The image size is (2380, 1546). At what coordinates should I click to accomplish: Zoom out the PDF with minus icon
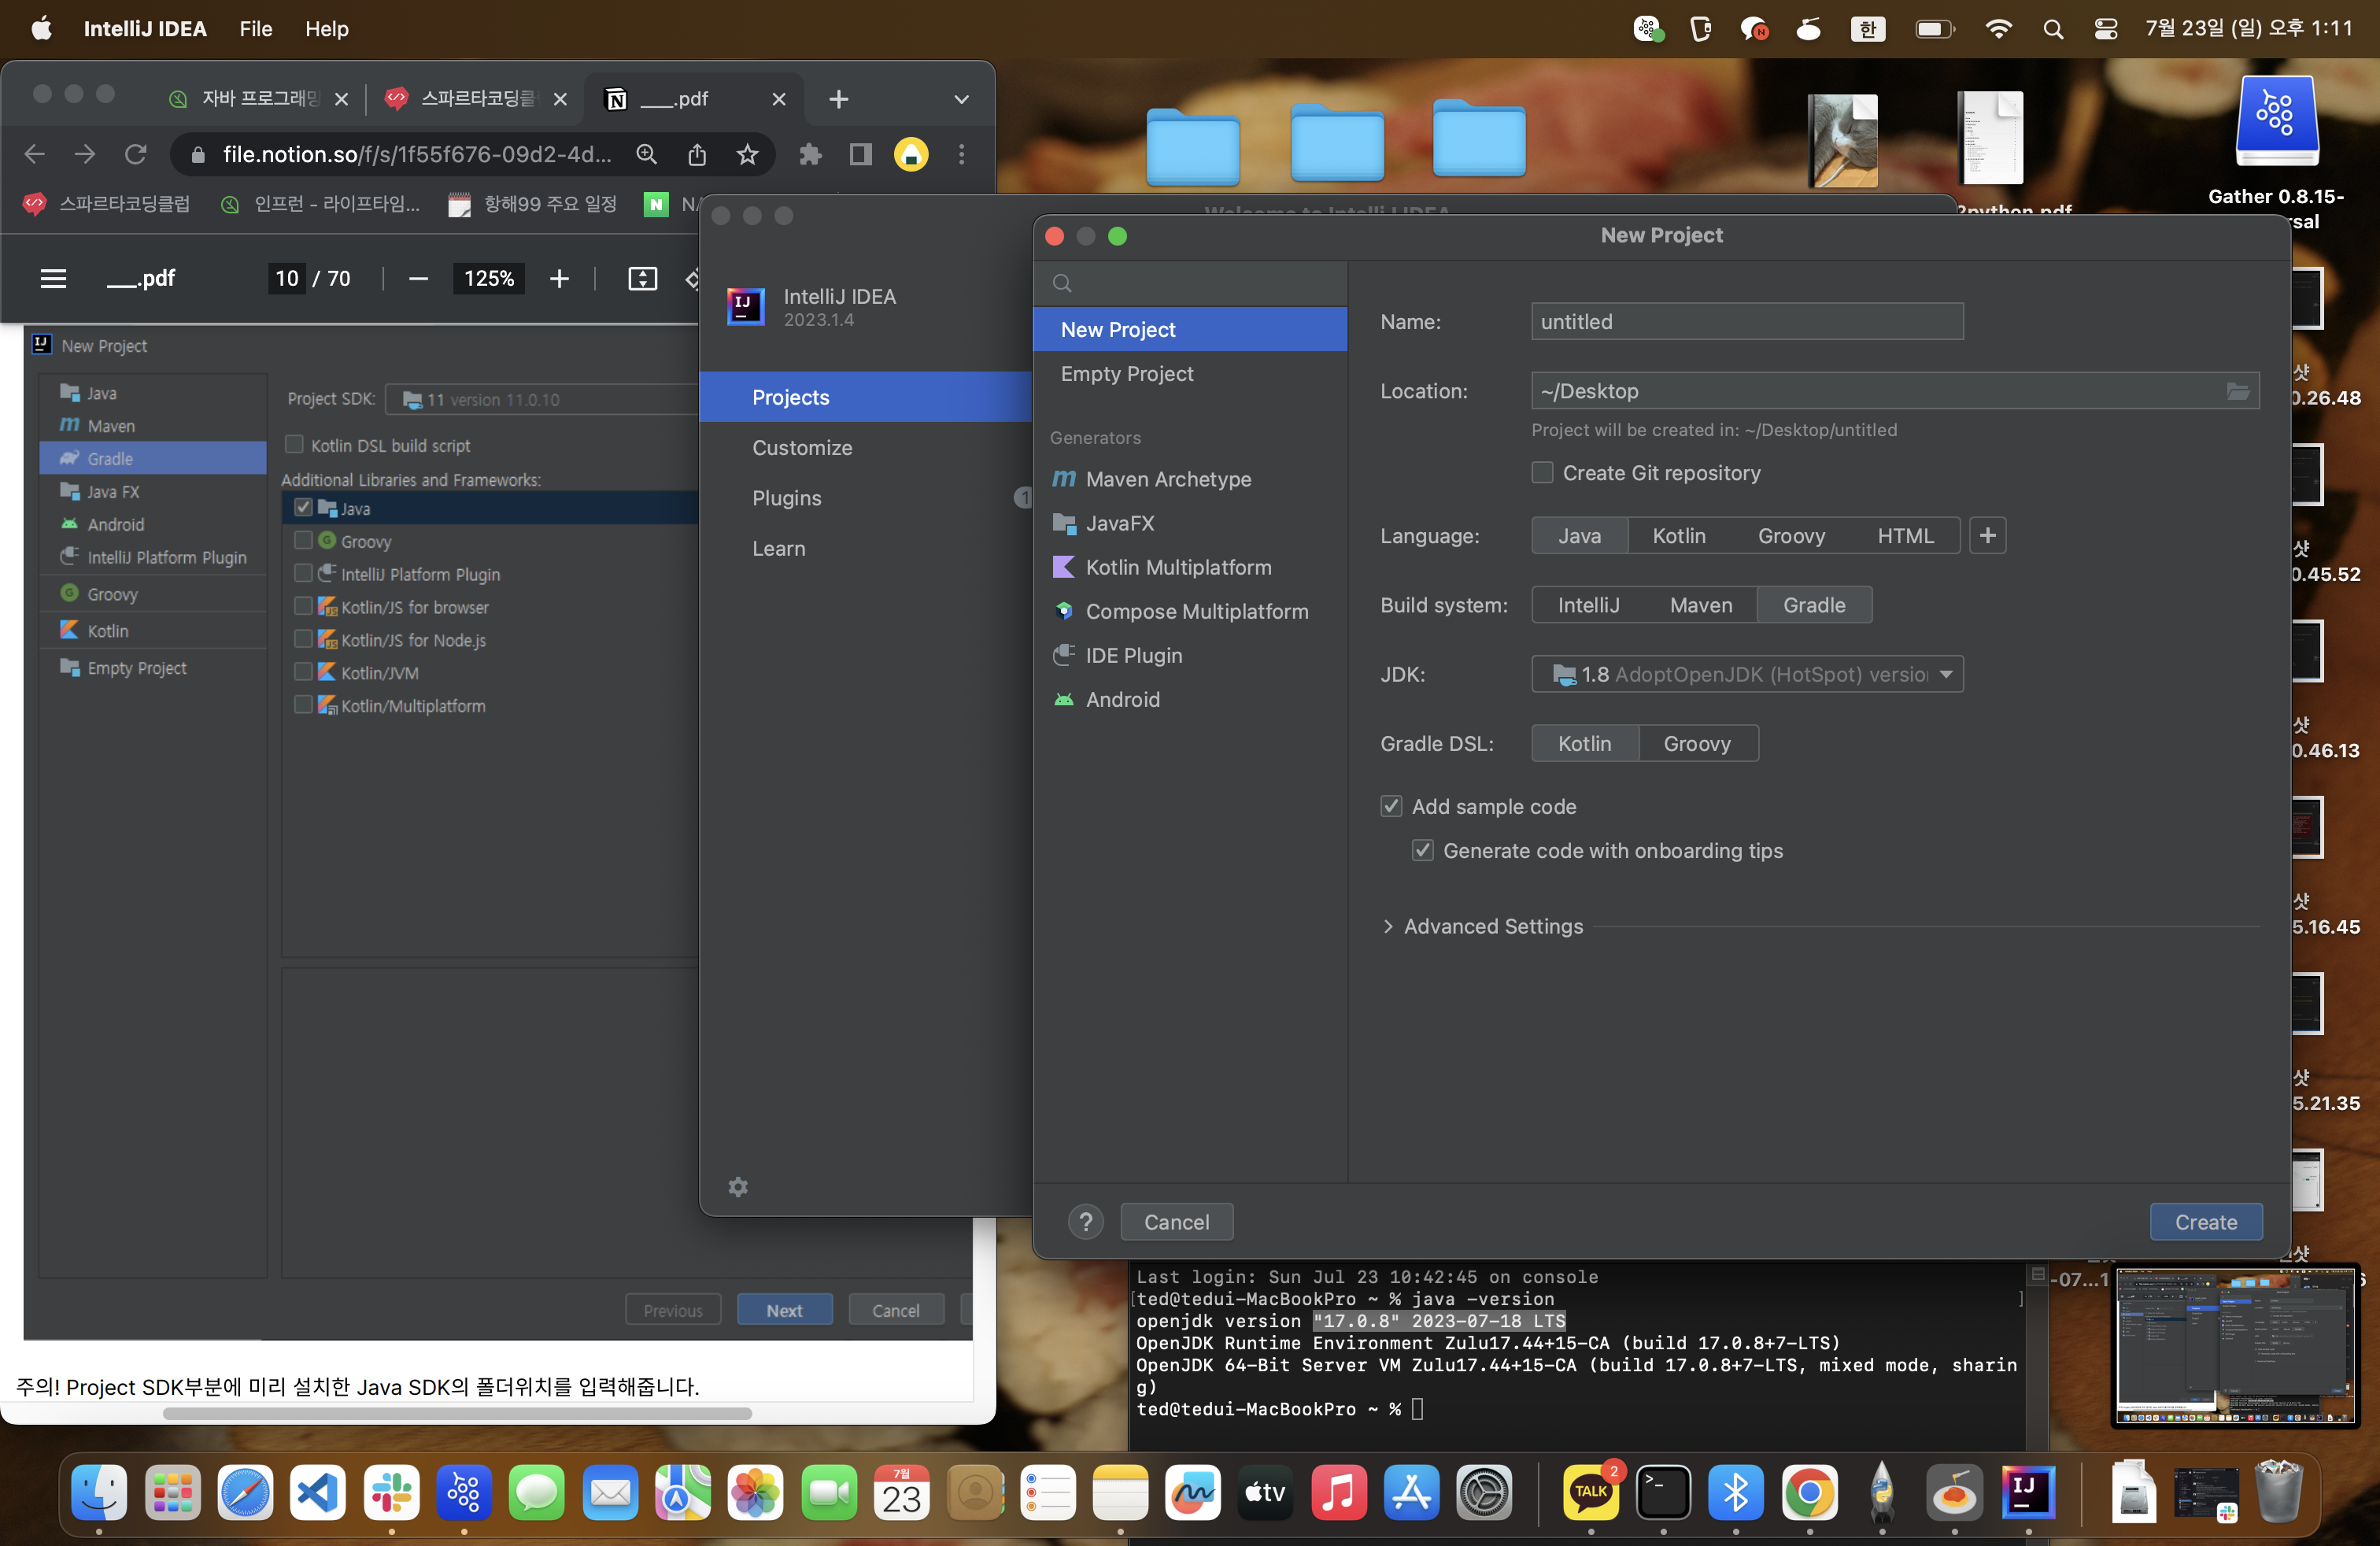click(x=418, y=278)
